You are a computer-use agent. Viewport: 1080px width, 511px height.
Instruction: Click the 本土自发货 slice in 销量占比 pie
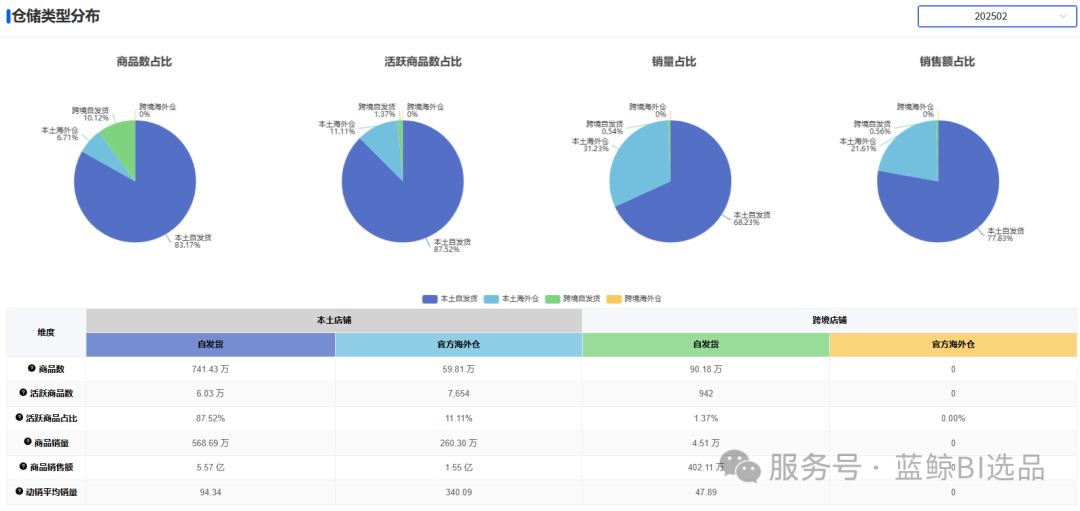point(690,200)
